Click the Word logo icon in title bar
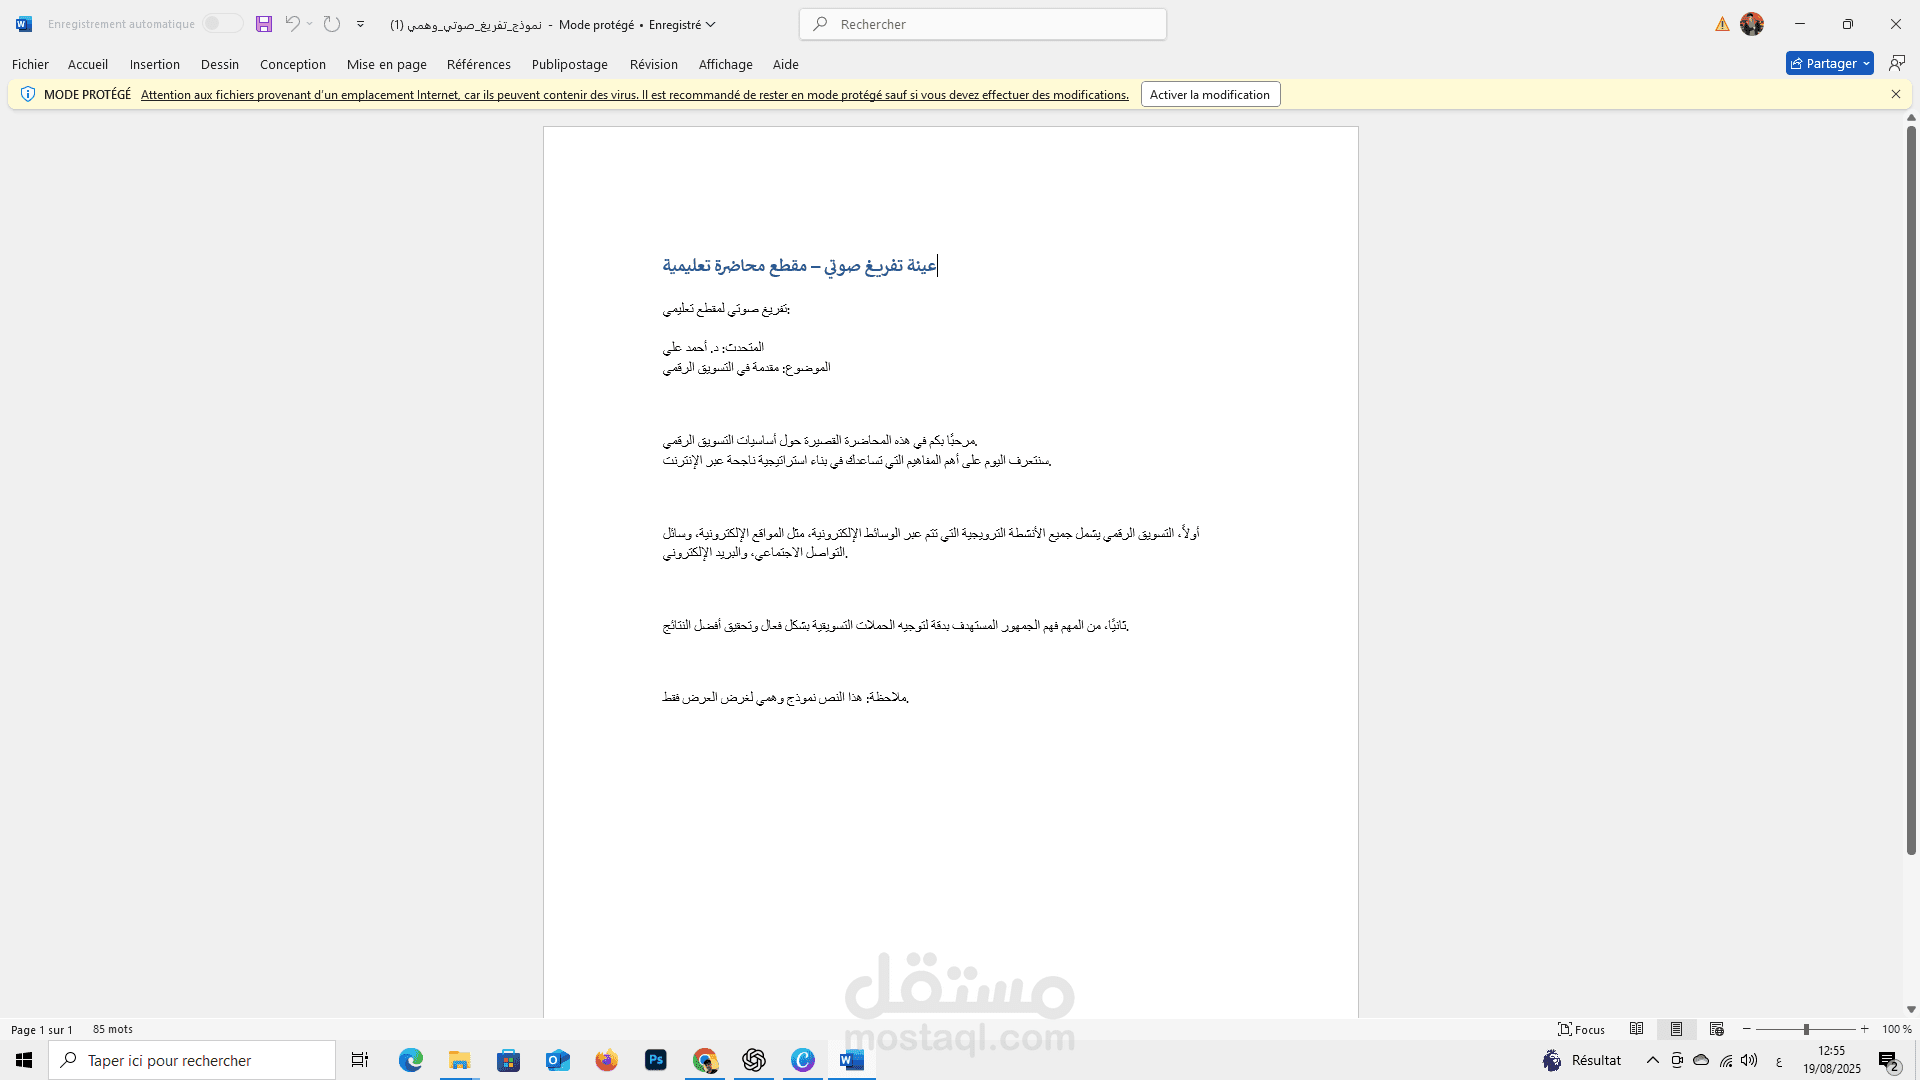Image resolution: width=1920 pixels, height=1080 pixels. (x=24, y=24)
